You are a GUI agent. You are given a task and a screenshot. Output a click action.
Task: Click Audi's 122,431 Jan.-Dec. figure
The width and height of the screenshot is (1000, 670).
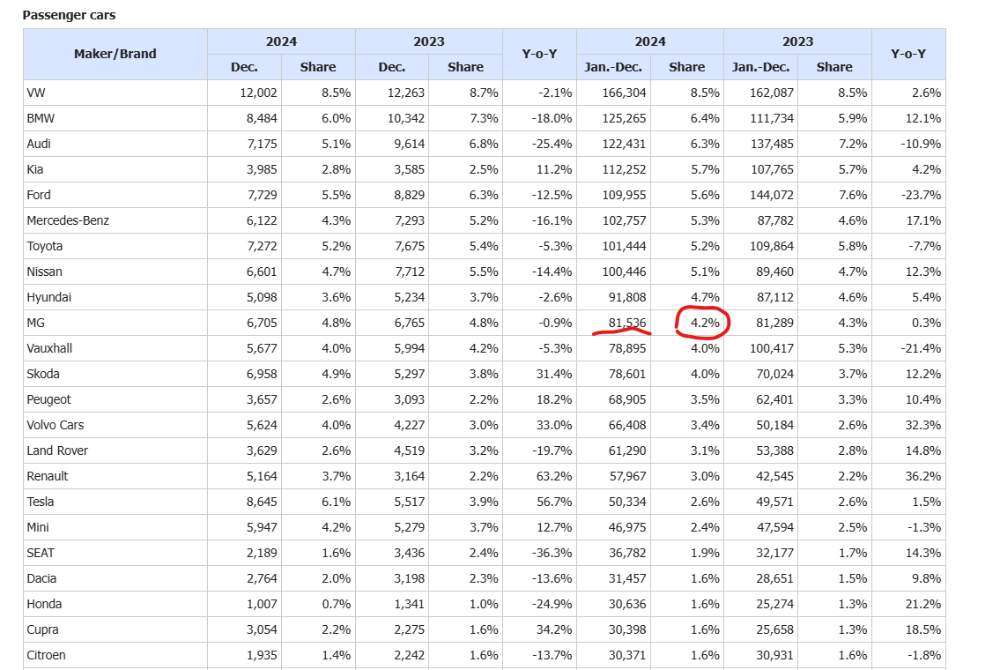click(x=624, y=144)
